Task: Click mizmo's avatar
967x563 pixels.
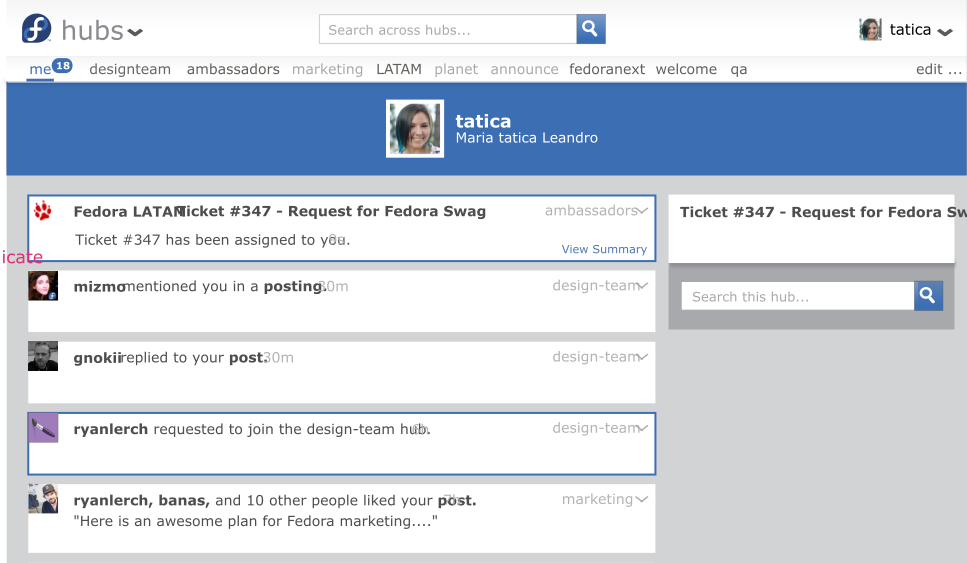Action: 43,286
